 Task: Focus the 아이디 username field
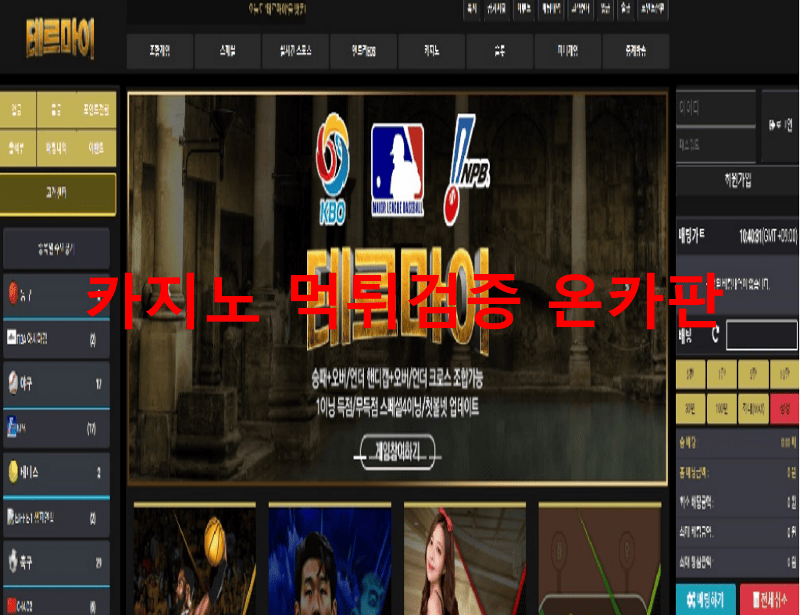coord(715,108)
